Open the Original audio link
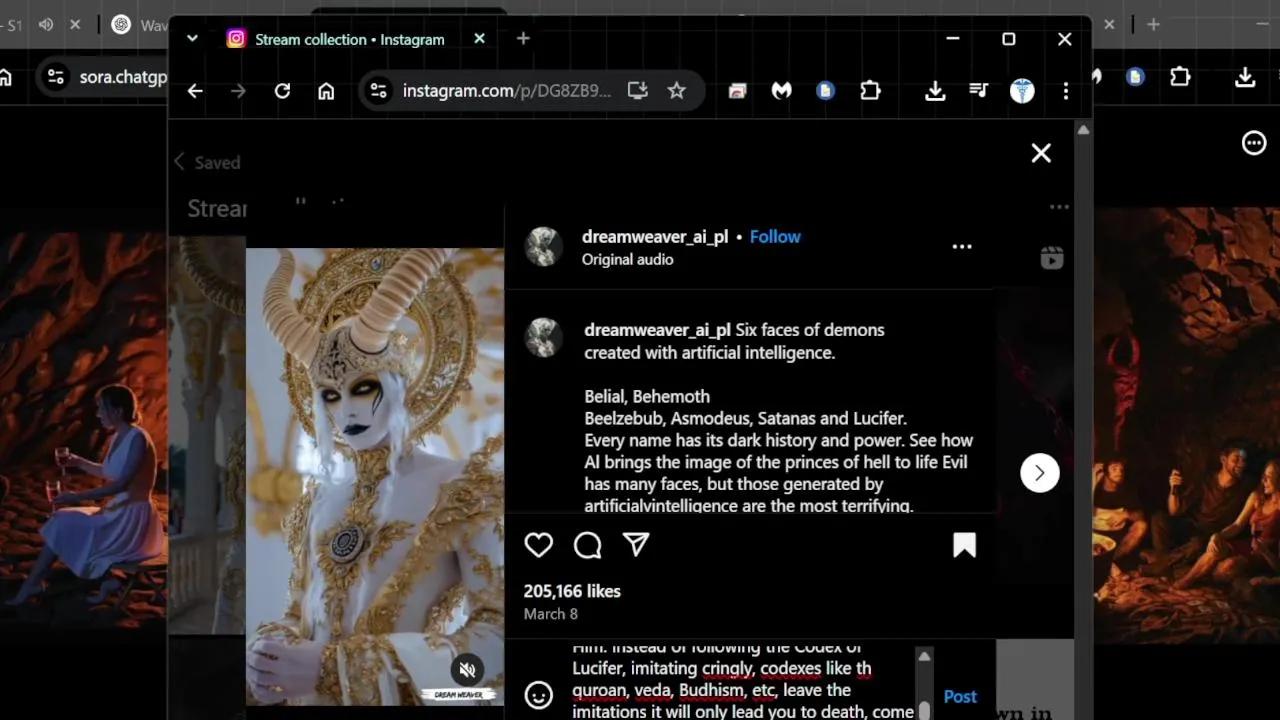Image resolution: width=1280 pixels, height=720 pixels. tap(627, 260)
